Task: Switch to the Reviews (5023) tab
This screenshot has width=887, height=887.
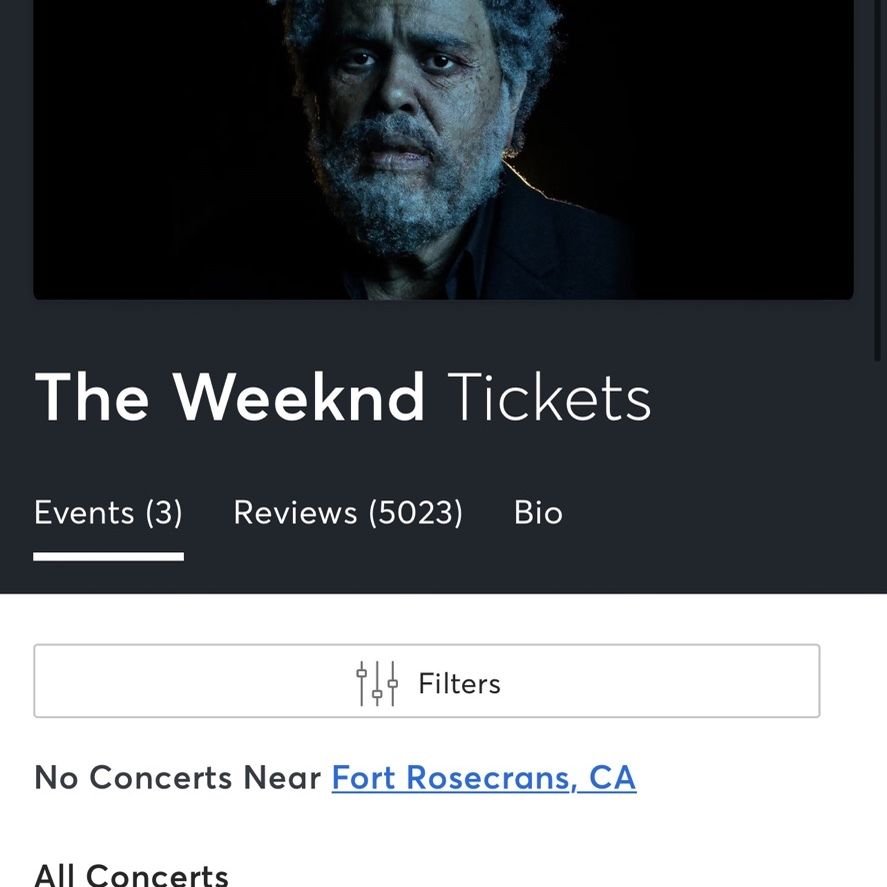Action: 348,513
